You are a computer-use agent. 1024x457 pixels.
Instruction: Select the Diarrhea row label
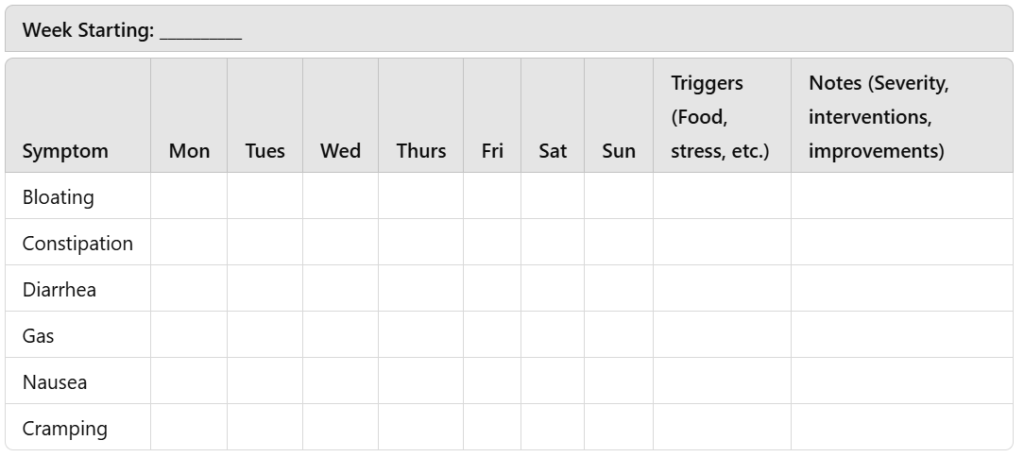coord(59,289)
